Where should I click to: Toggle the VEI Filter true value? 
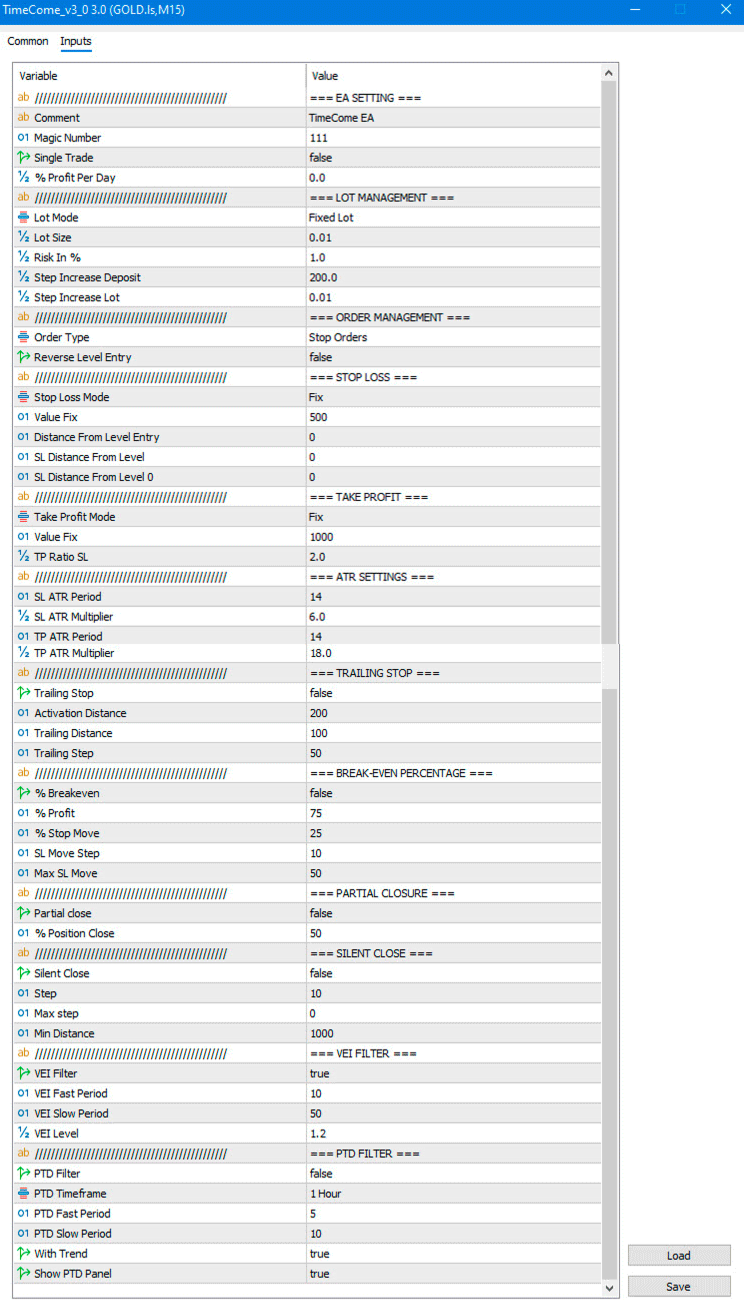320,1073
